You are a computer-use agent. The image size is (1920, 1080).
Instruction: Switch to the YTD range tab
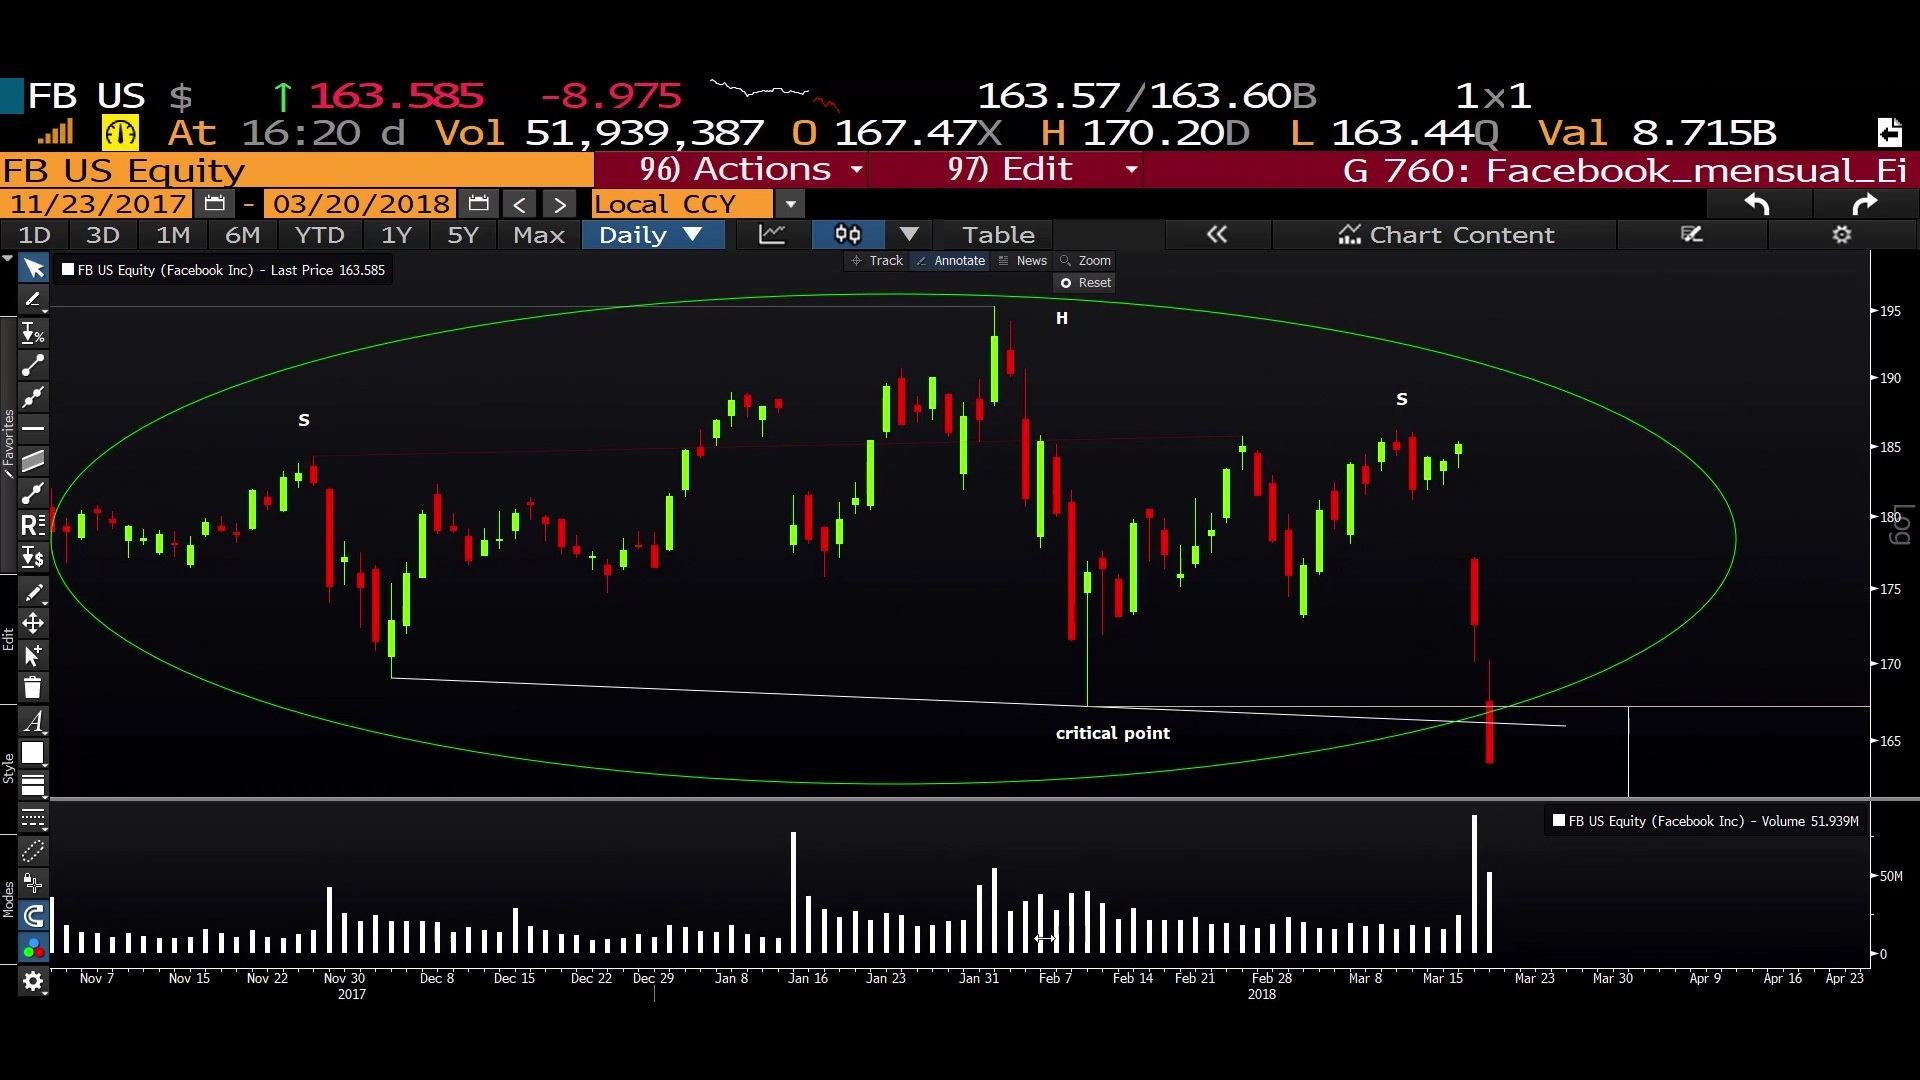point(319,235)
